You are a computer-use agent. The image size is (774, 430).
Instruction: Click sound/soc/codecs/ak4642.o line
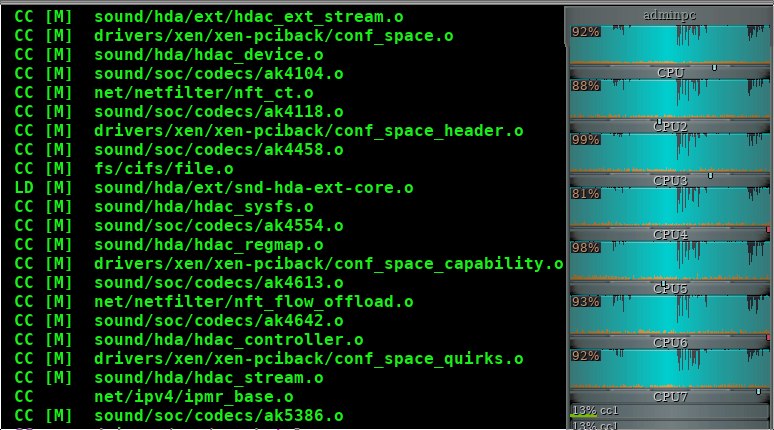(x=179, y=321)
